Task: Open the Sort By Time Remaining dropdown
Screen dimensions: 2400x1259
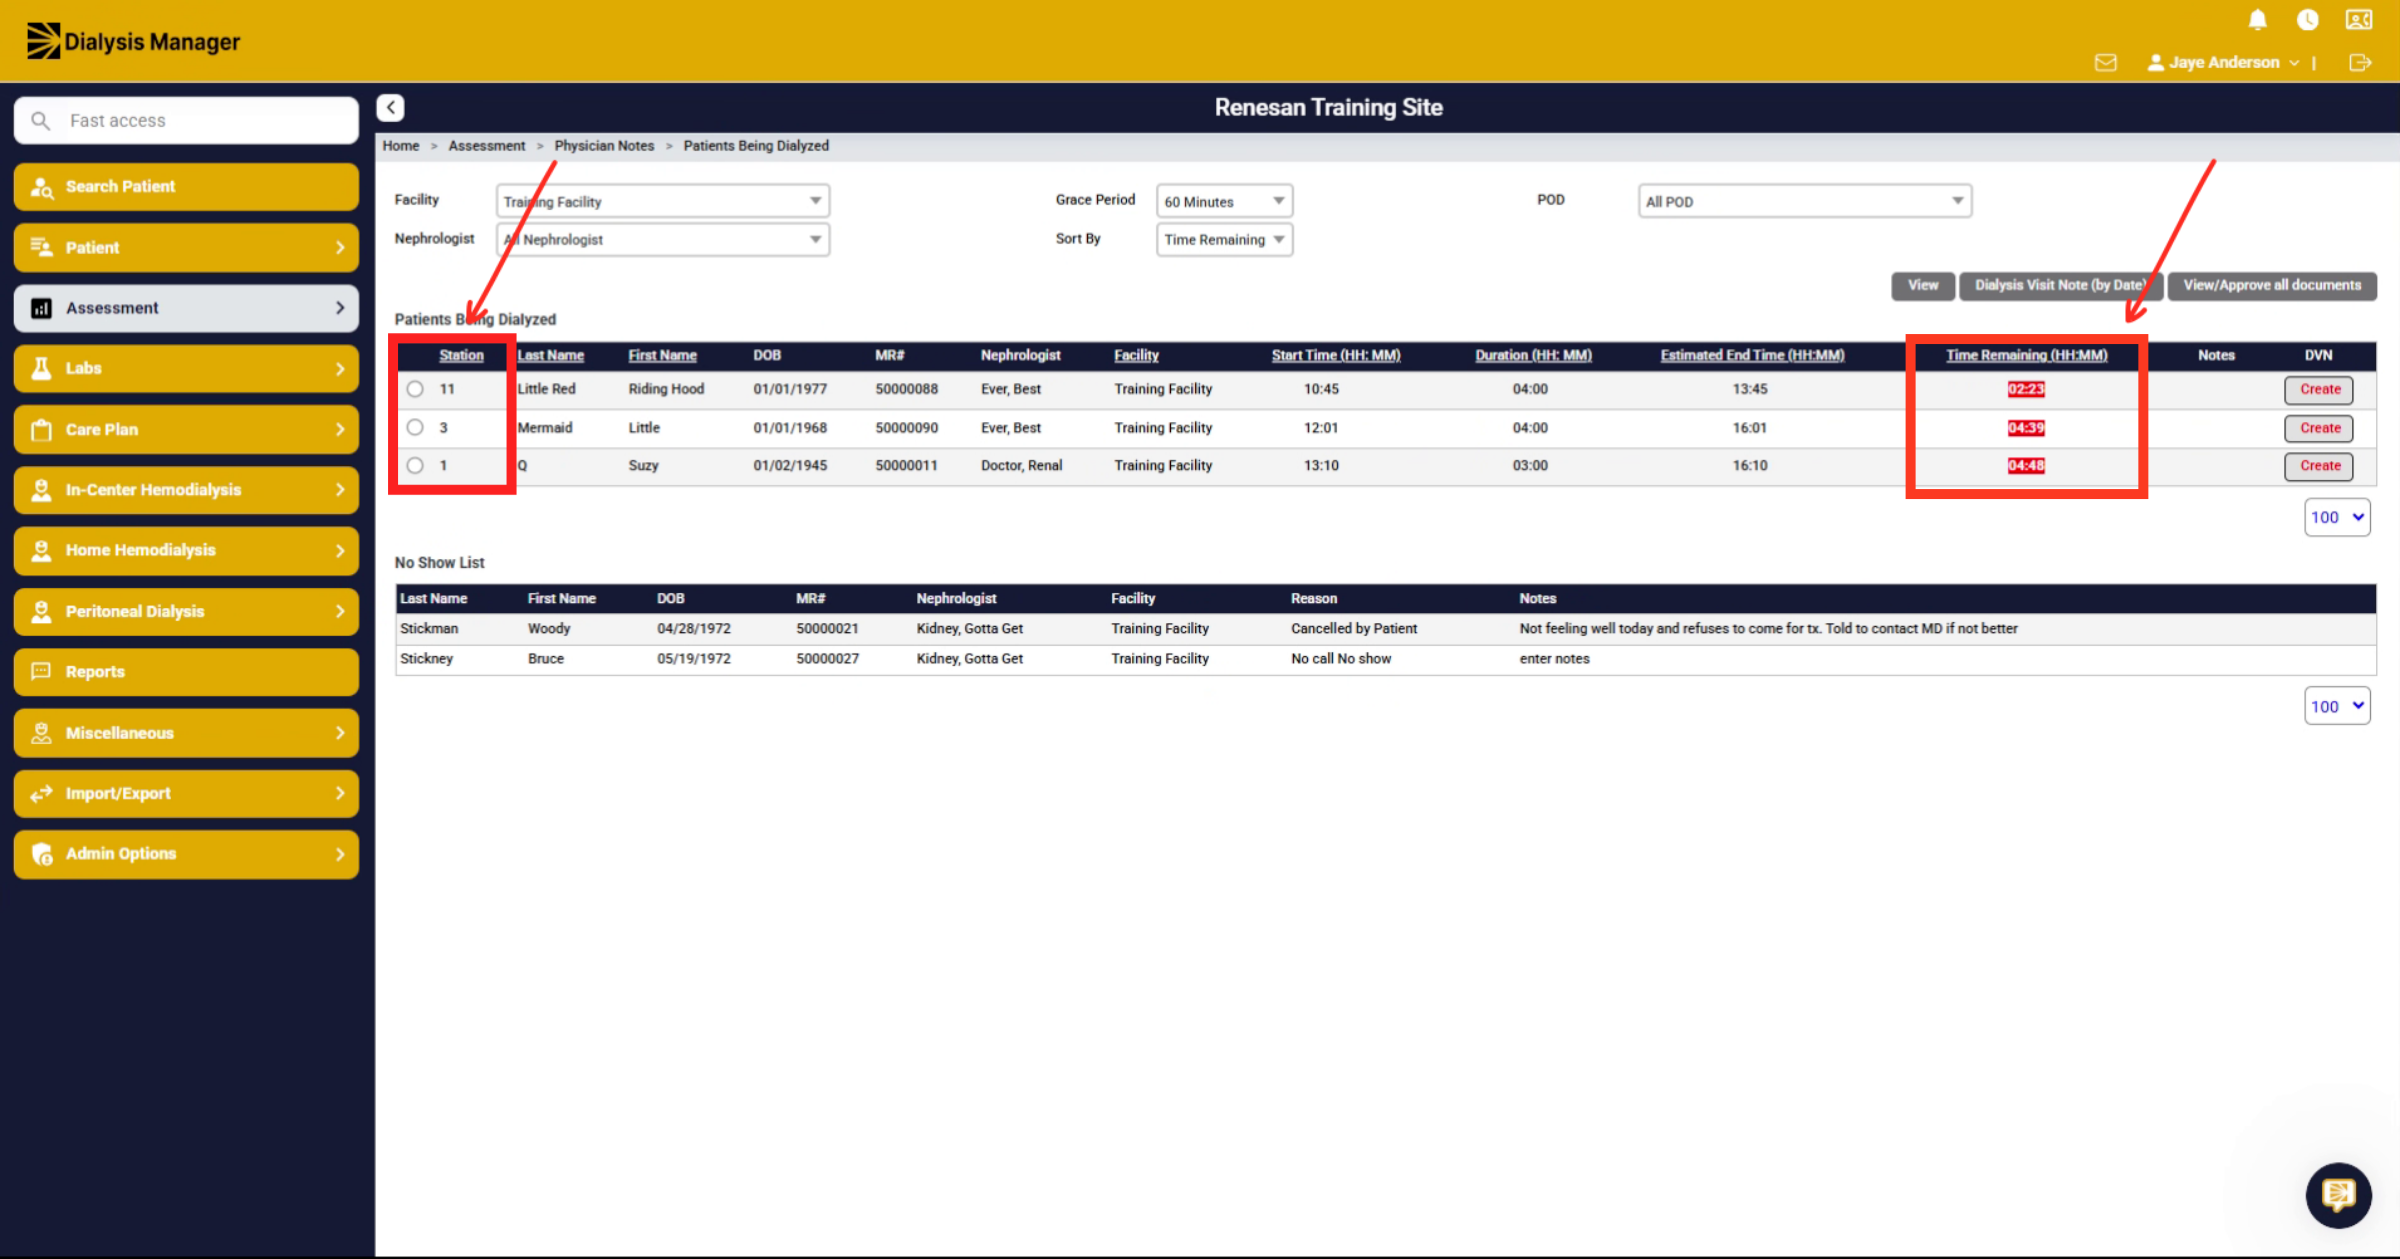Action: 1224,240
